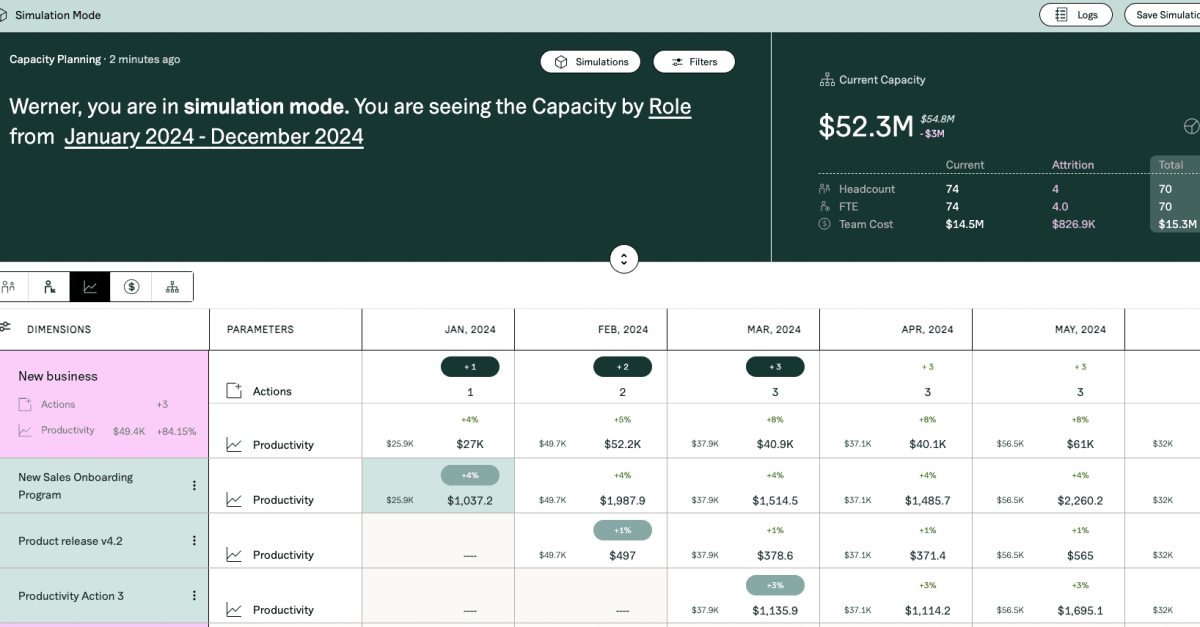Open the Logs panel
The width and height of the screenshot is (1200, 627).
[x=1076, y=15]
